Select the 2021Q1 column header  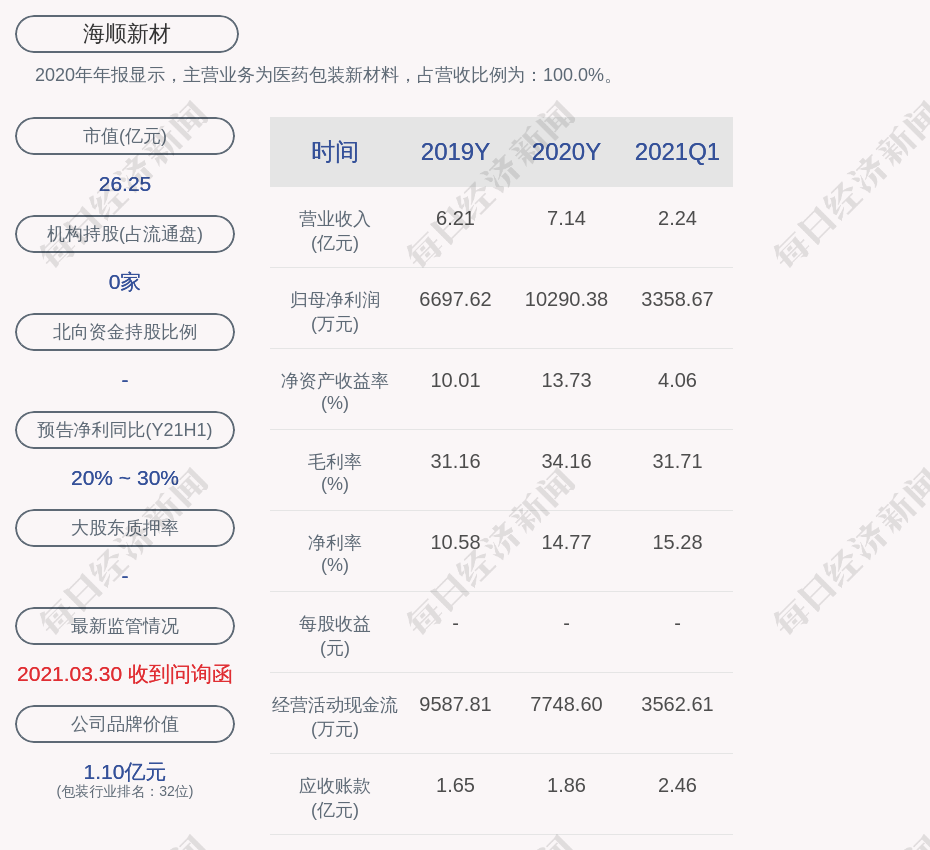pos(677,152)
